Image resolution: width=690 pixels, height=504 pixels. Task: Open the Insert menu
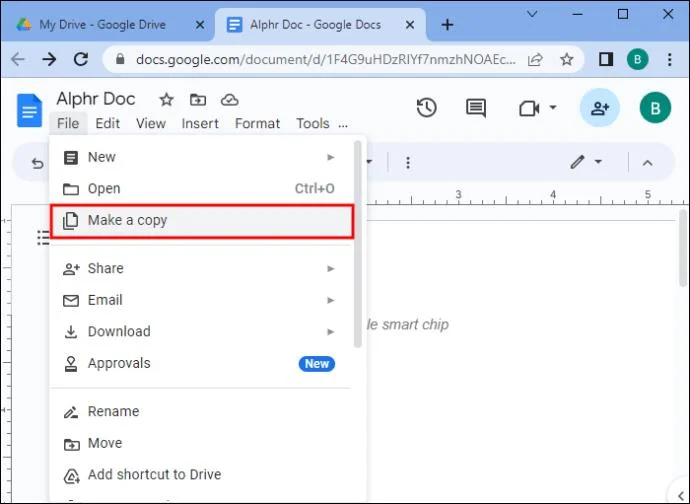click(200, 123)
